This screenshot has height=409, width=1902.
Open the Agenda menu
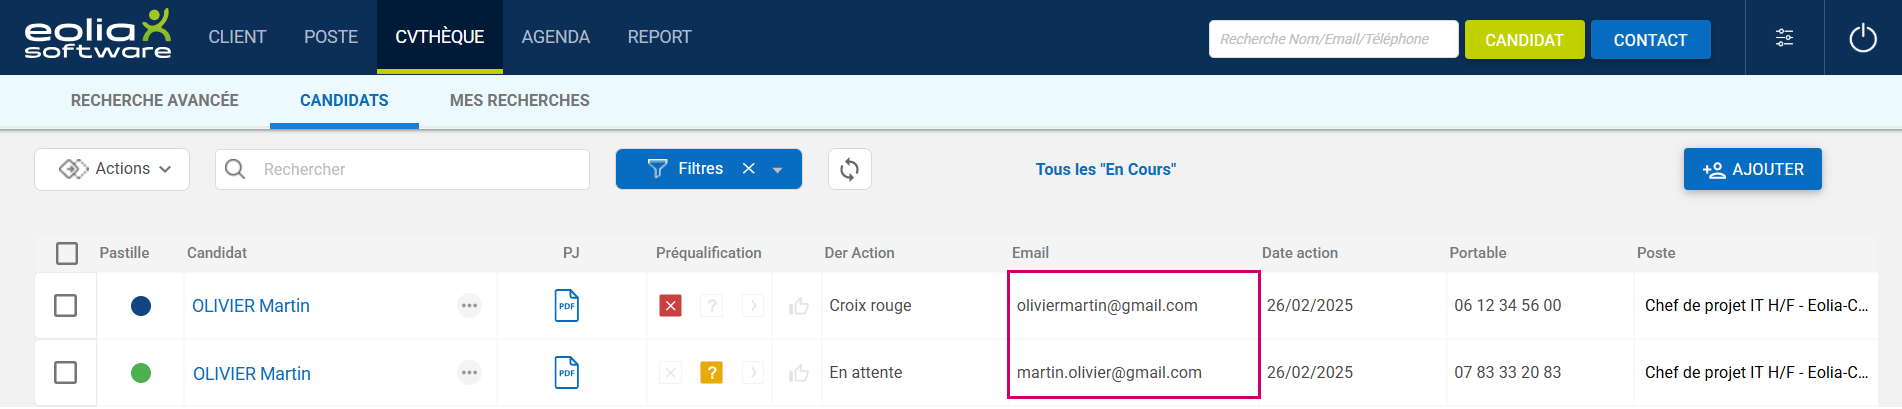click(555, 37)
